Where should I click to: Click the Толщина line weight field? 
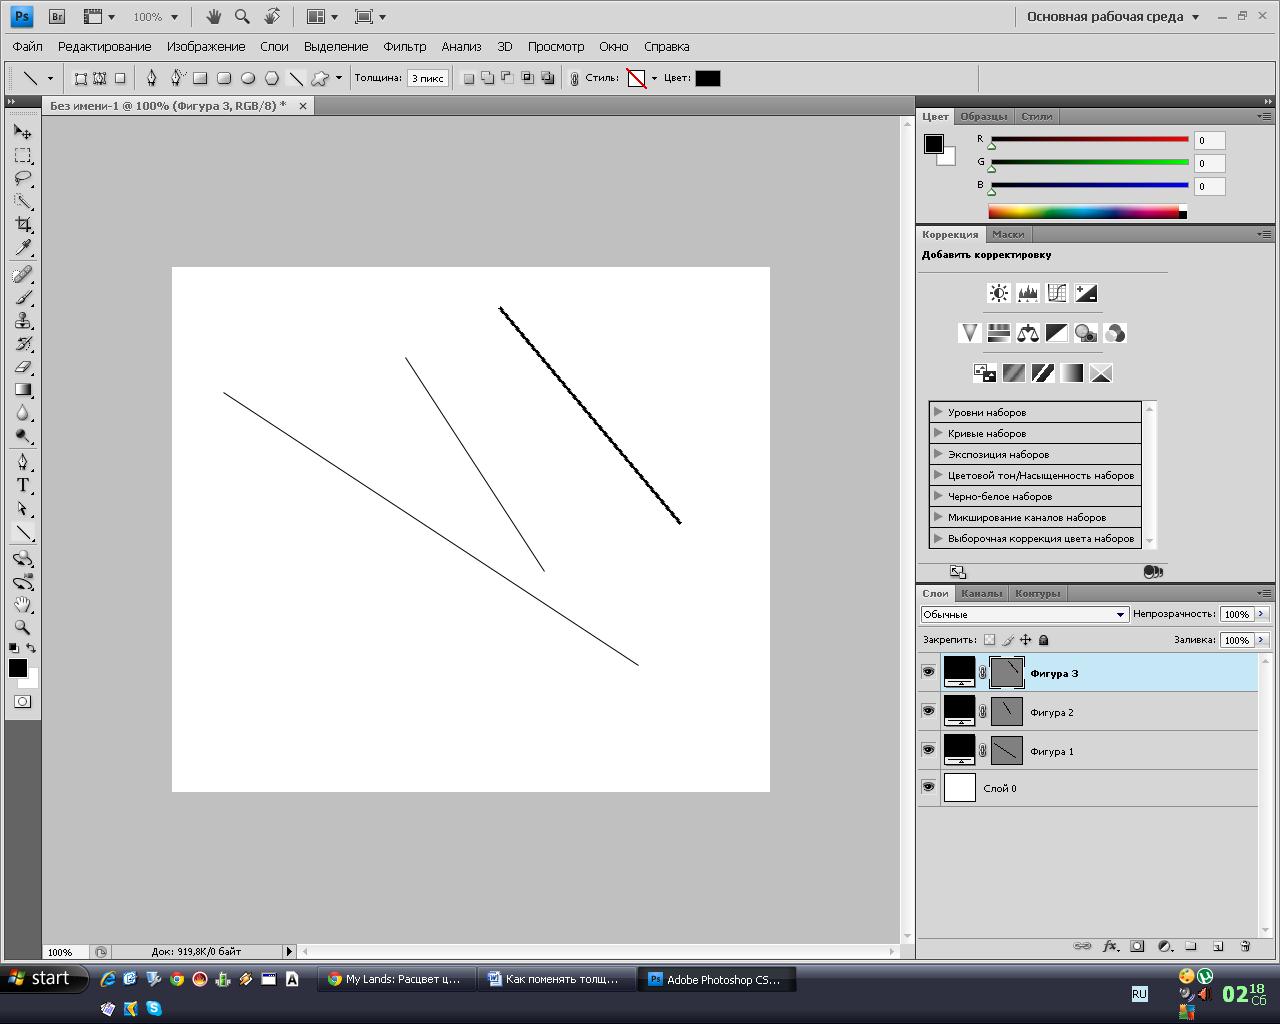[427, 78]
